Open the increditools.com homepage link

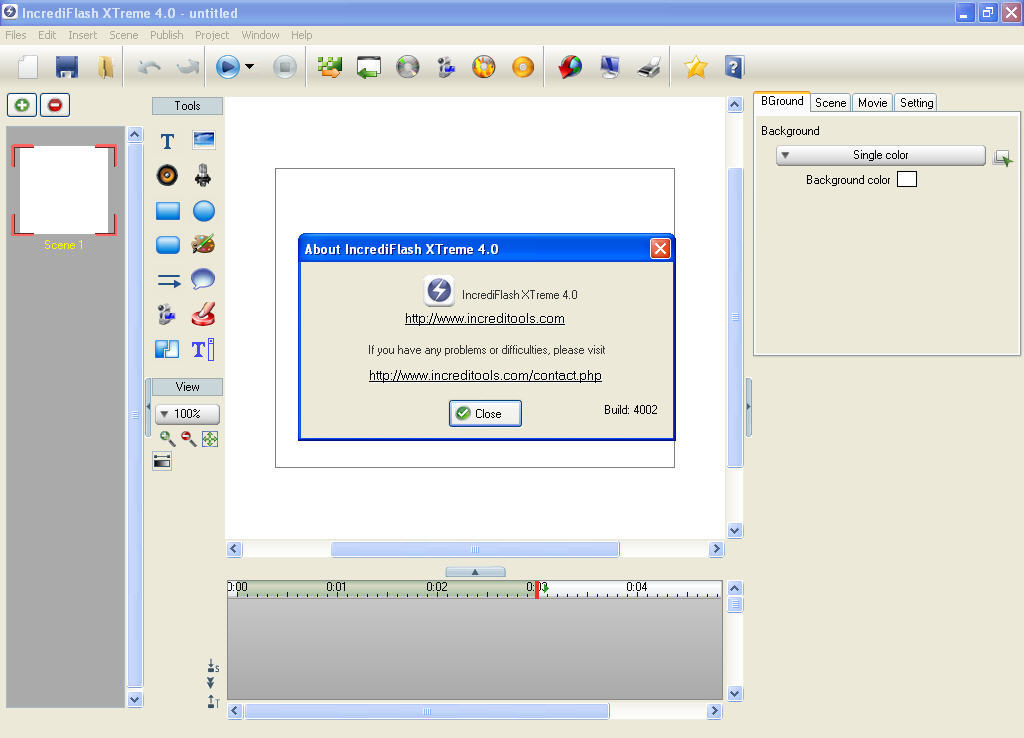pyautogui.click(x=485, y=319)
